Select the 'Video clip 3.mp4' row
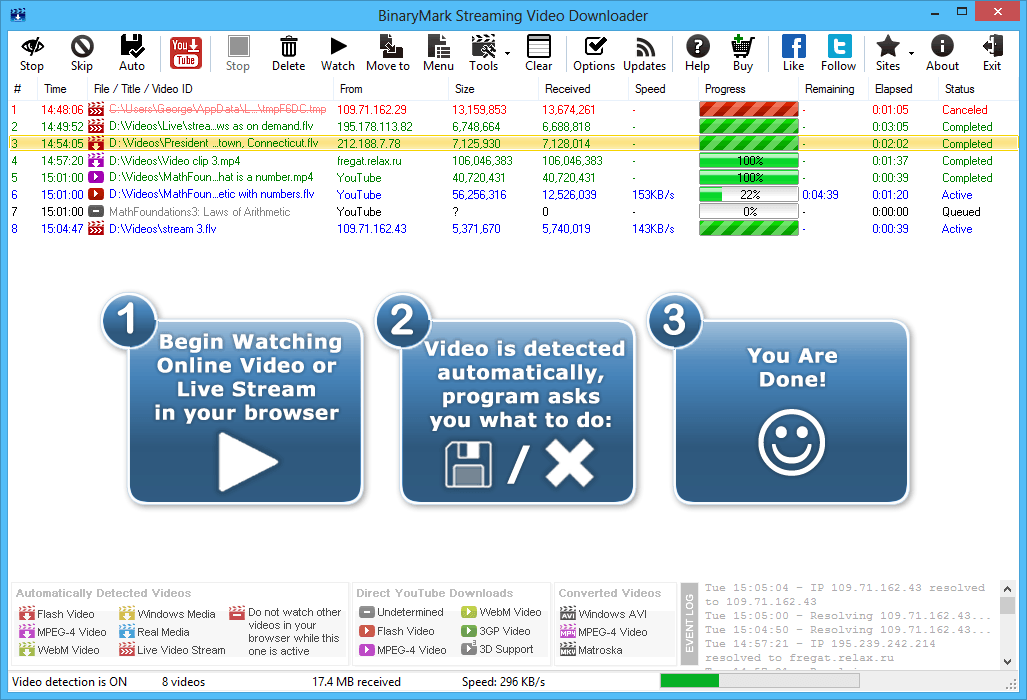 point(514,160)
